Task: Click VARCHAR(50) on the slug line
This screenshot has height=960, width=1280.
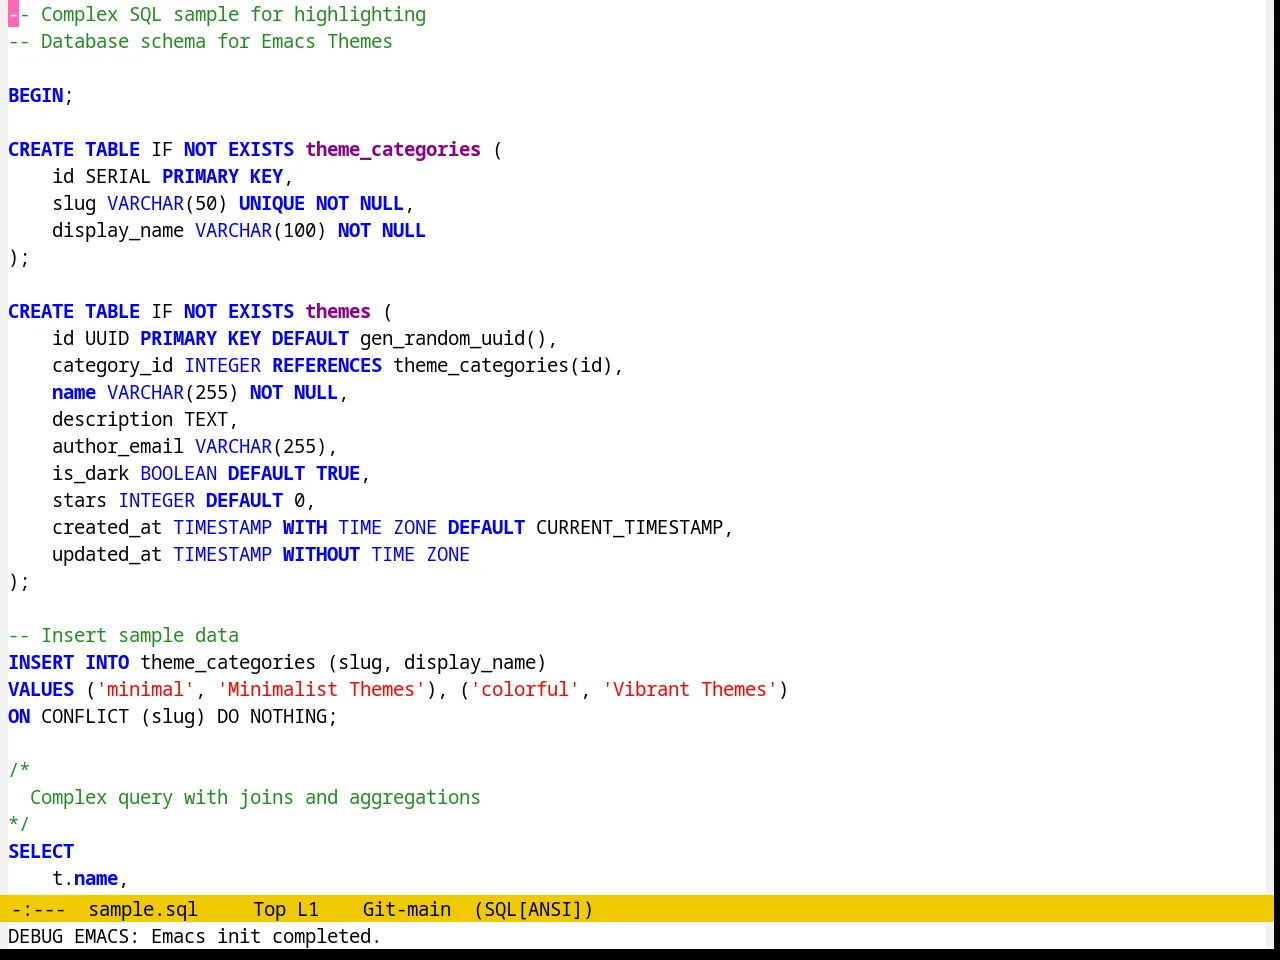Action: (x=167, y=203)
